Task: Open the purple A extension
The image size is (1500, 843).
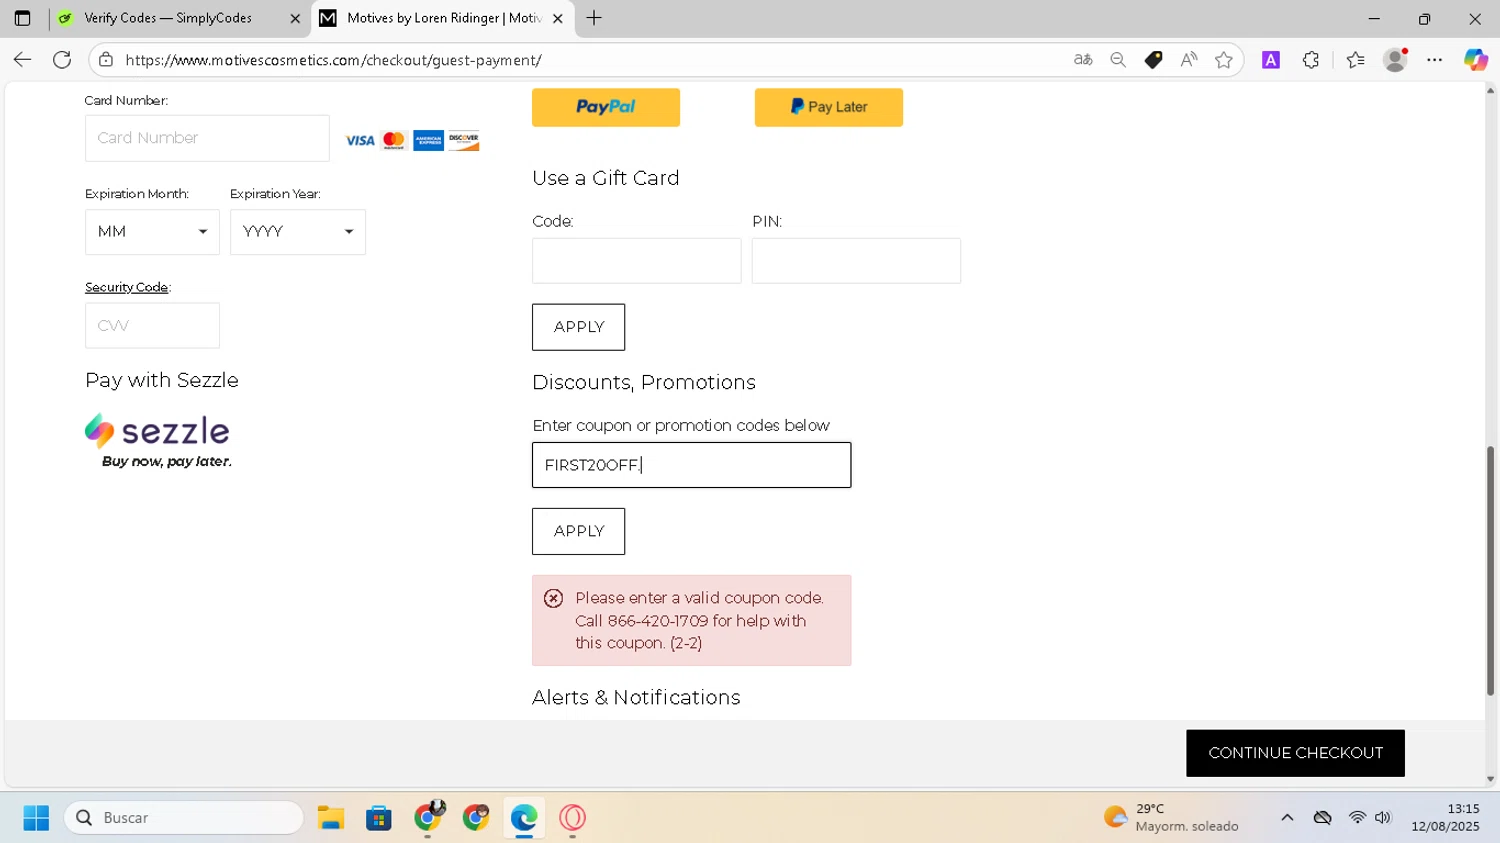Action: click(1271, 60)
